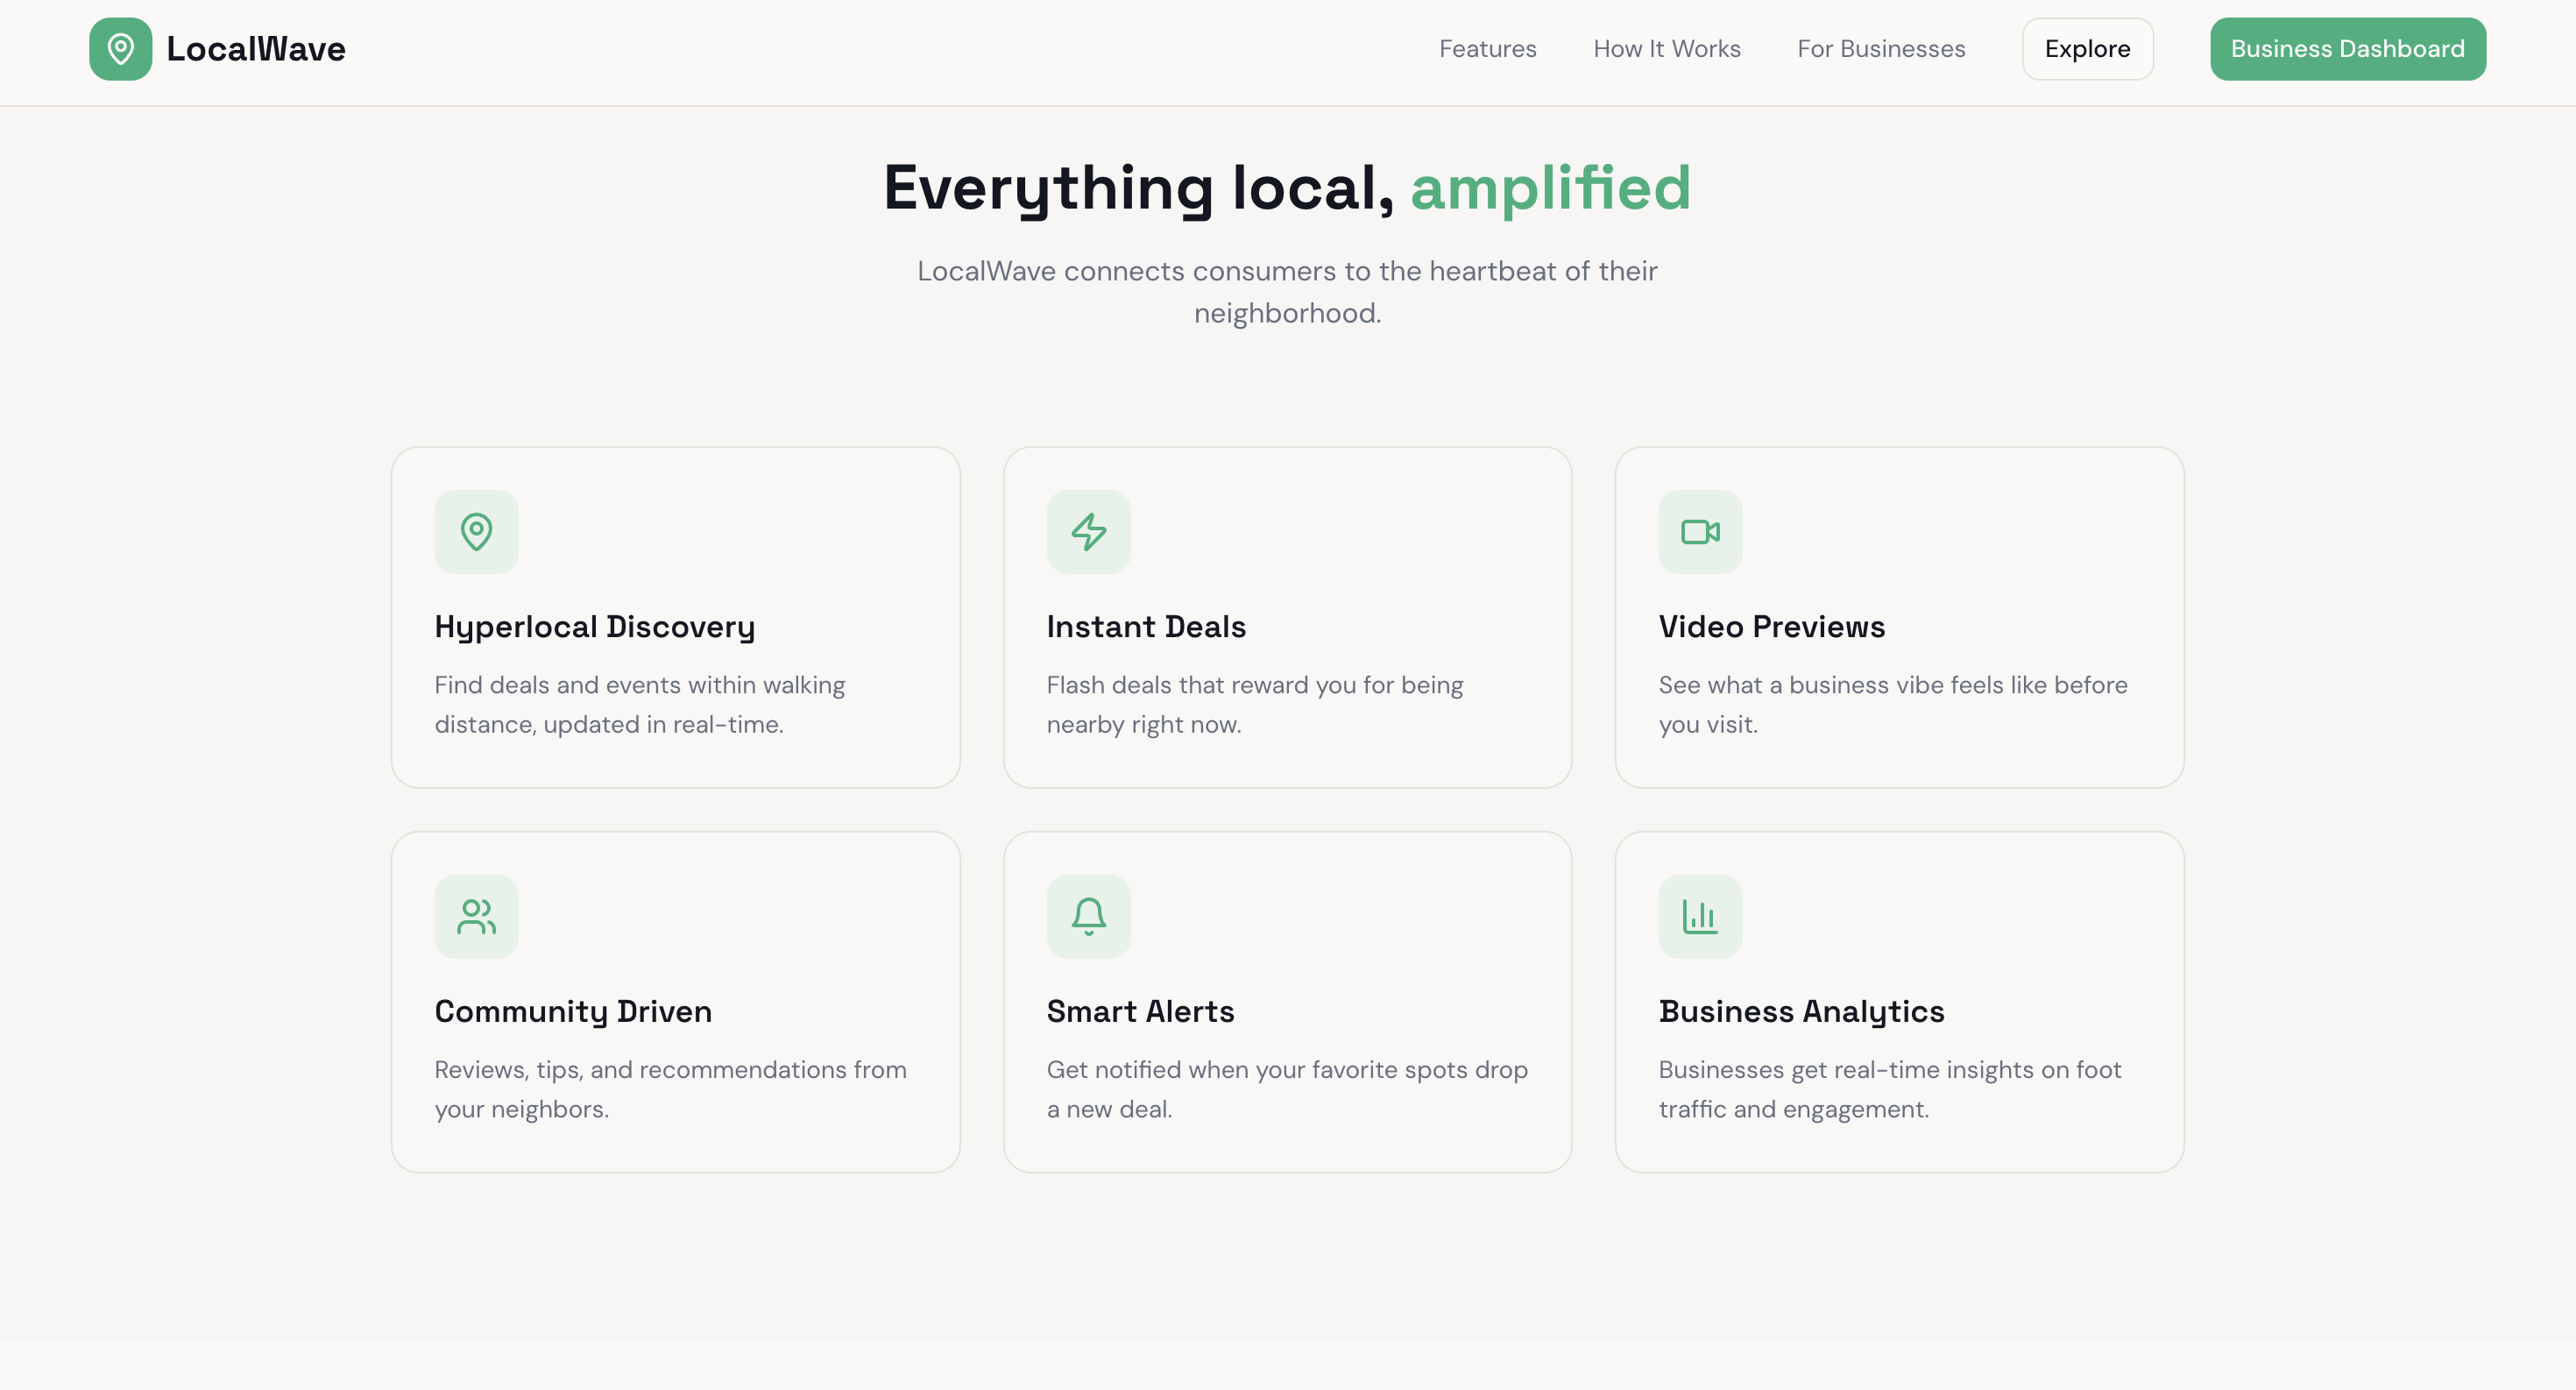The width and height of the screenshot is (2576, 1390).
Task: Click the Business Analytics card heading
Action: pos(1801,1011)
